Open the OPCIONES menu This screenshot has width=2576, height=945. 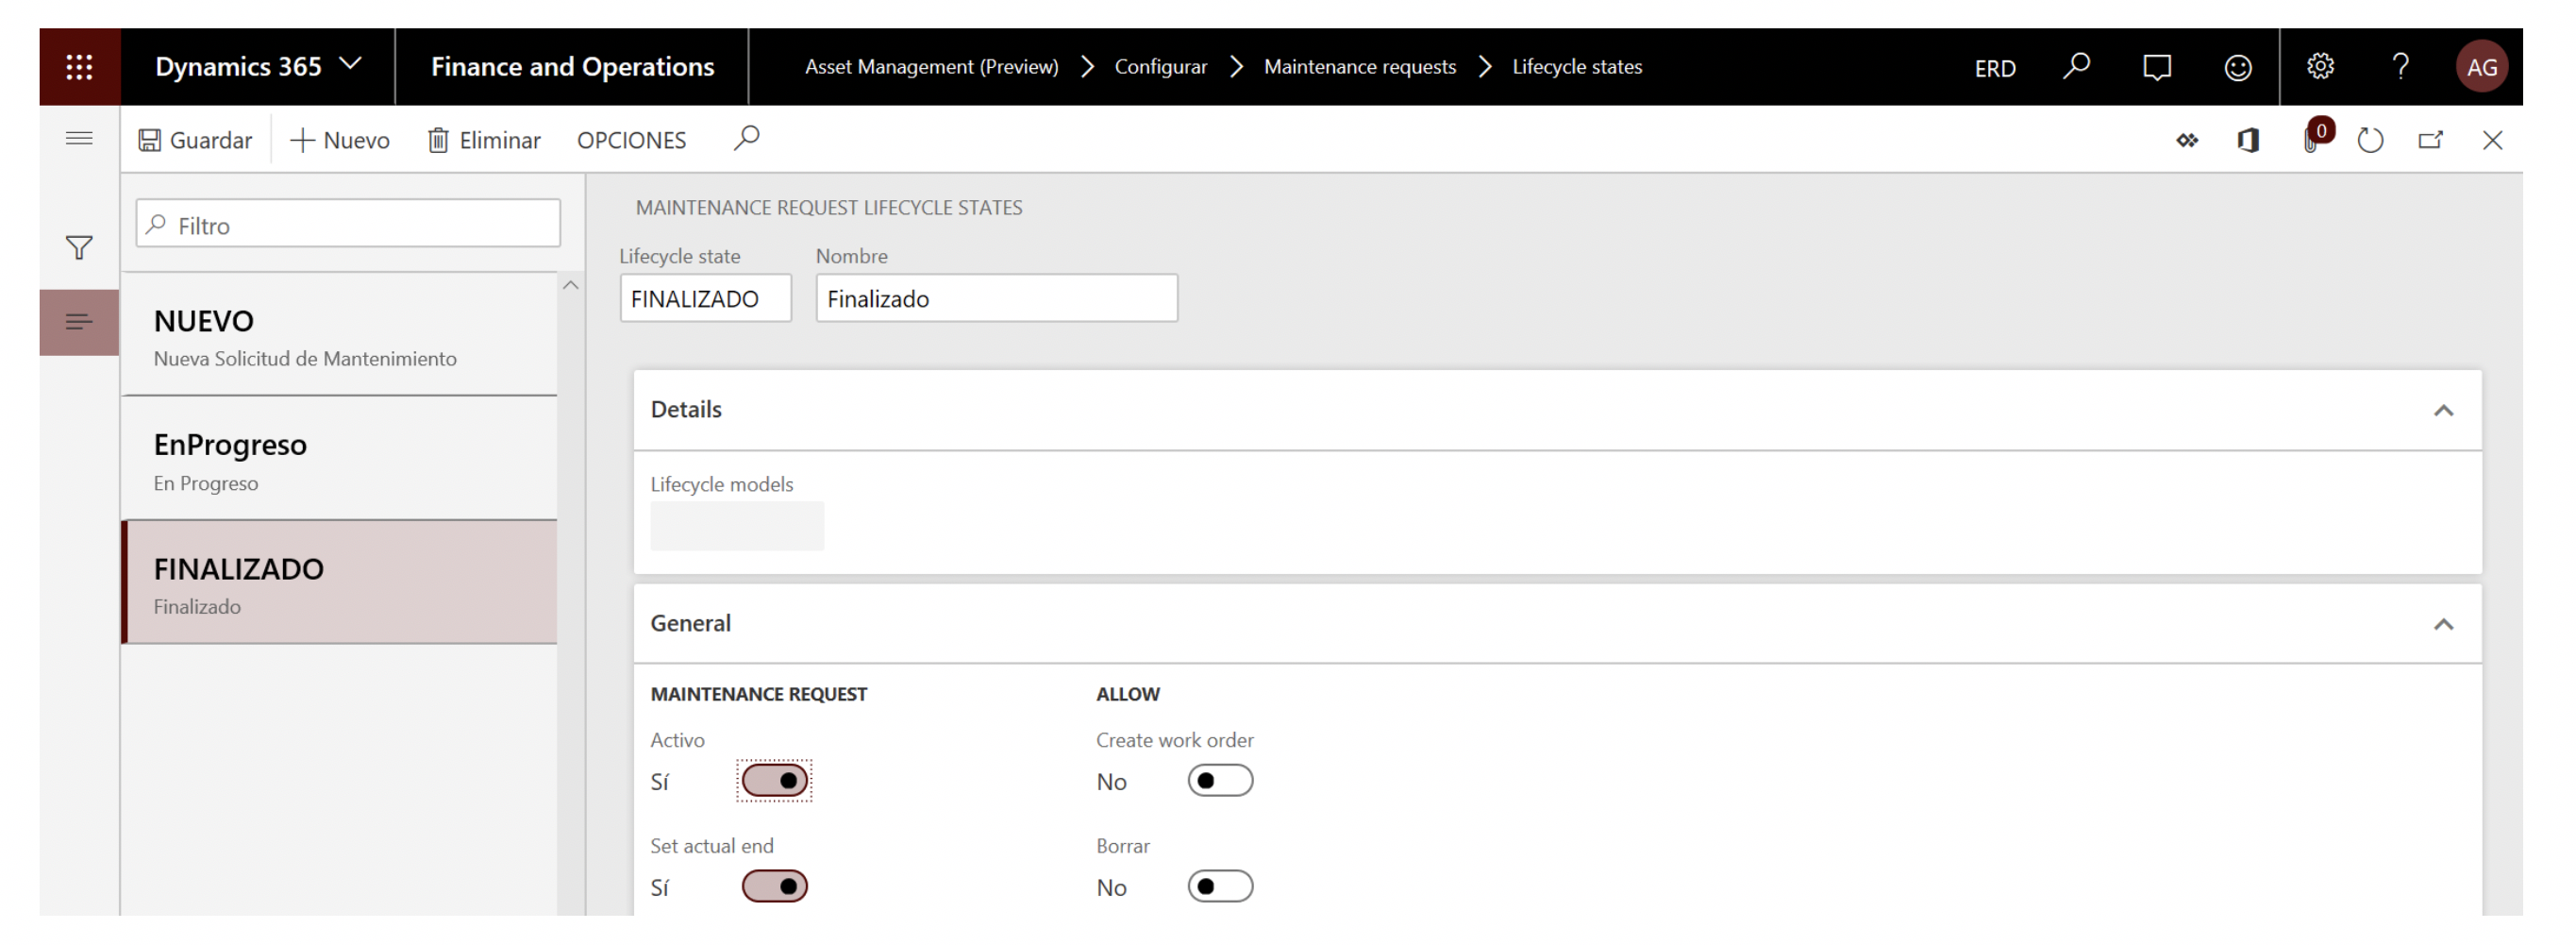[631, 140]
